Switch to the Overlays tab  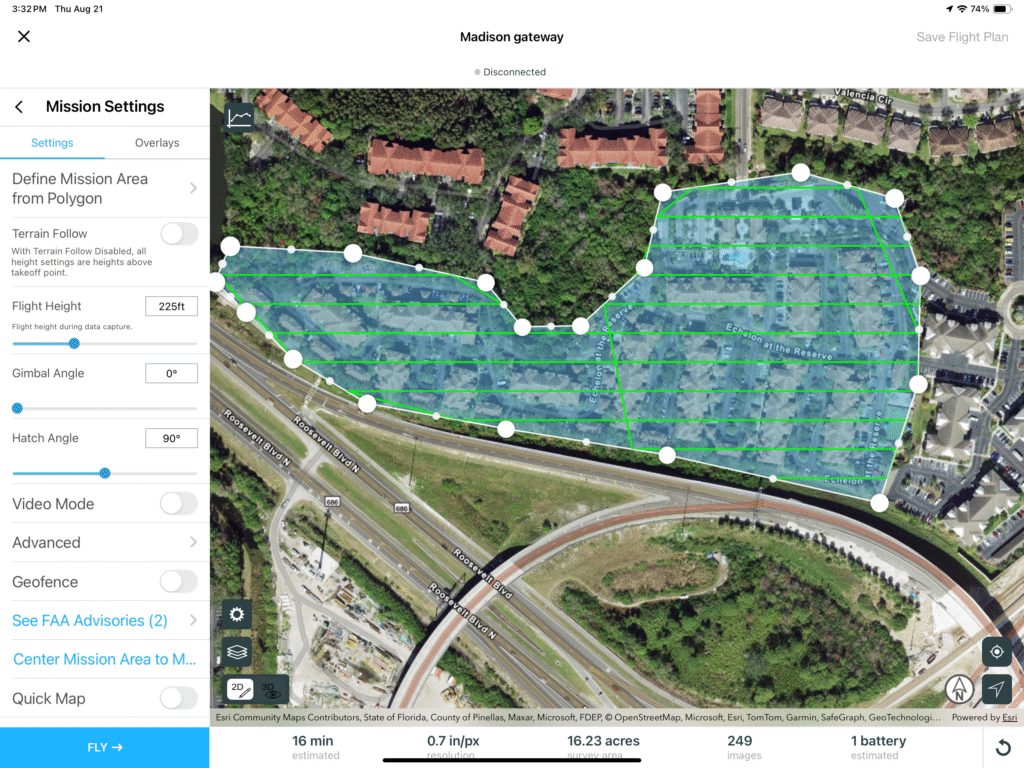point(157,143)
